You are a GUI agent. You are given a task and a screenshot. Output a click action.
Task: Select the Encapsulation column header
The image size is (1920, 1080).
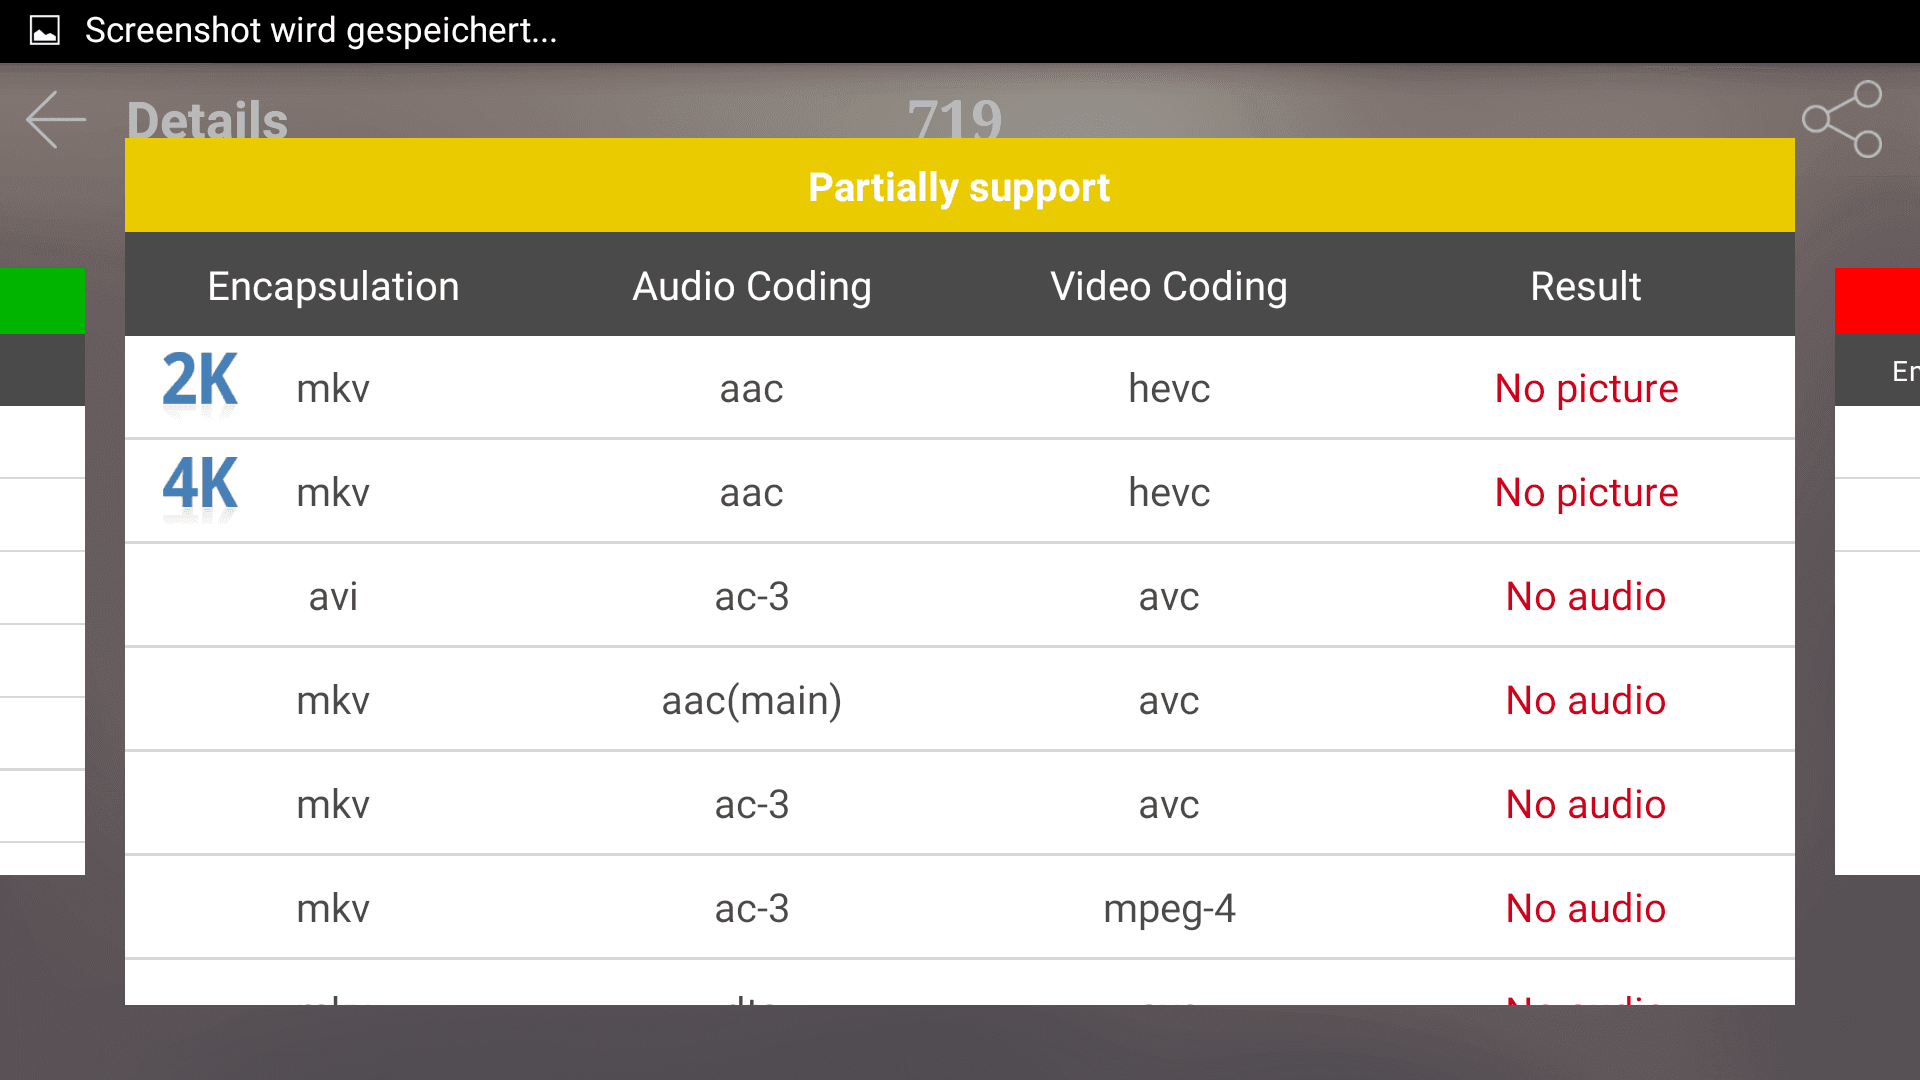coord(333,286)
